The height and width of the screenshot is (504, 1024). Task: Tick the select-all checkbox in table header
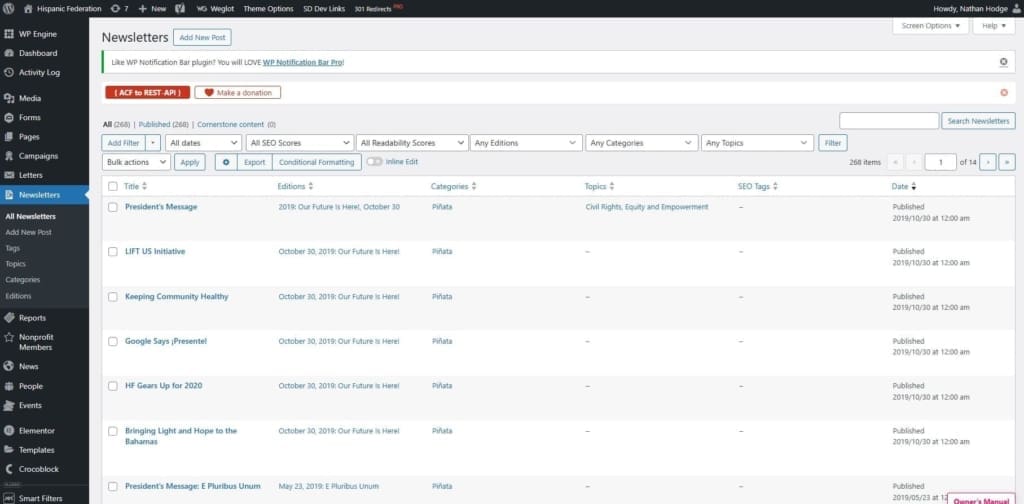coord(113,186)
